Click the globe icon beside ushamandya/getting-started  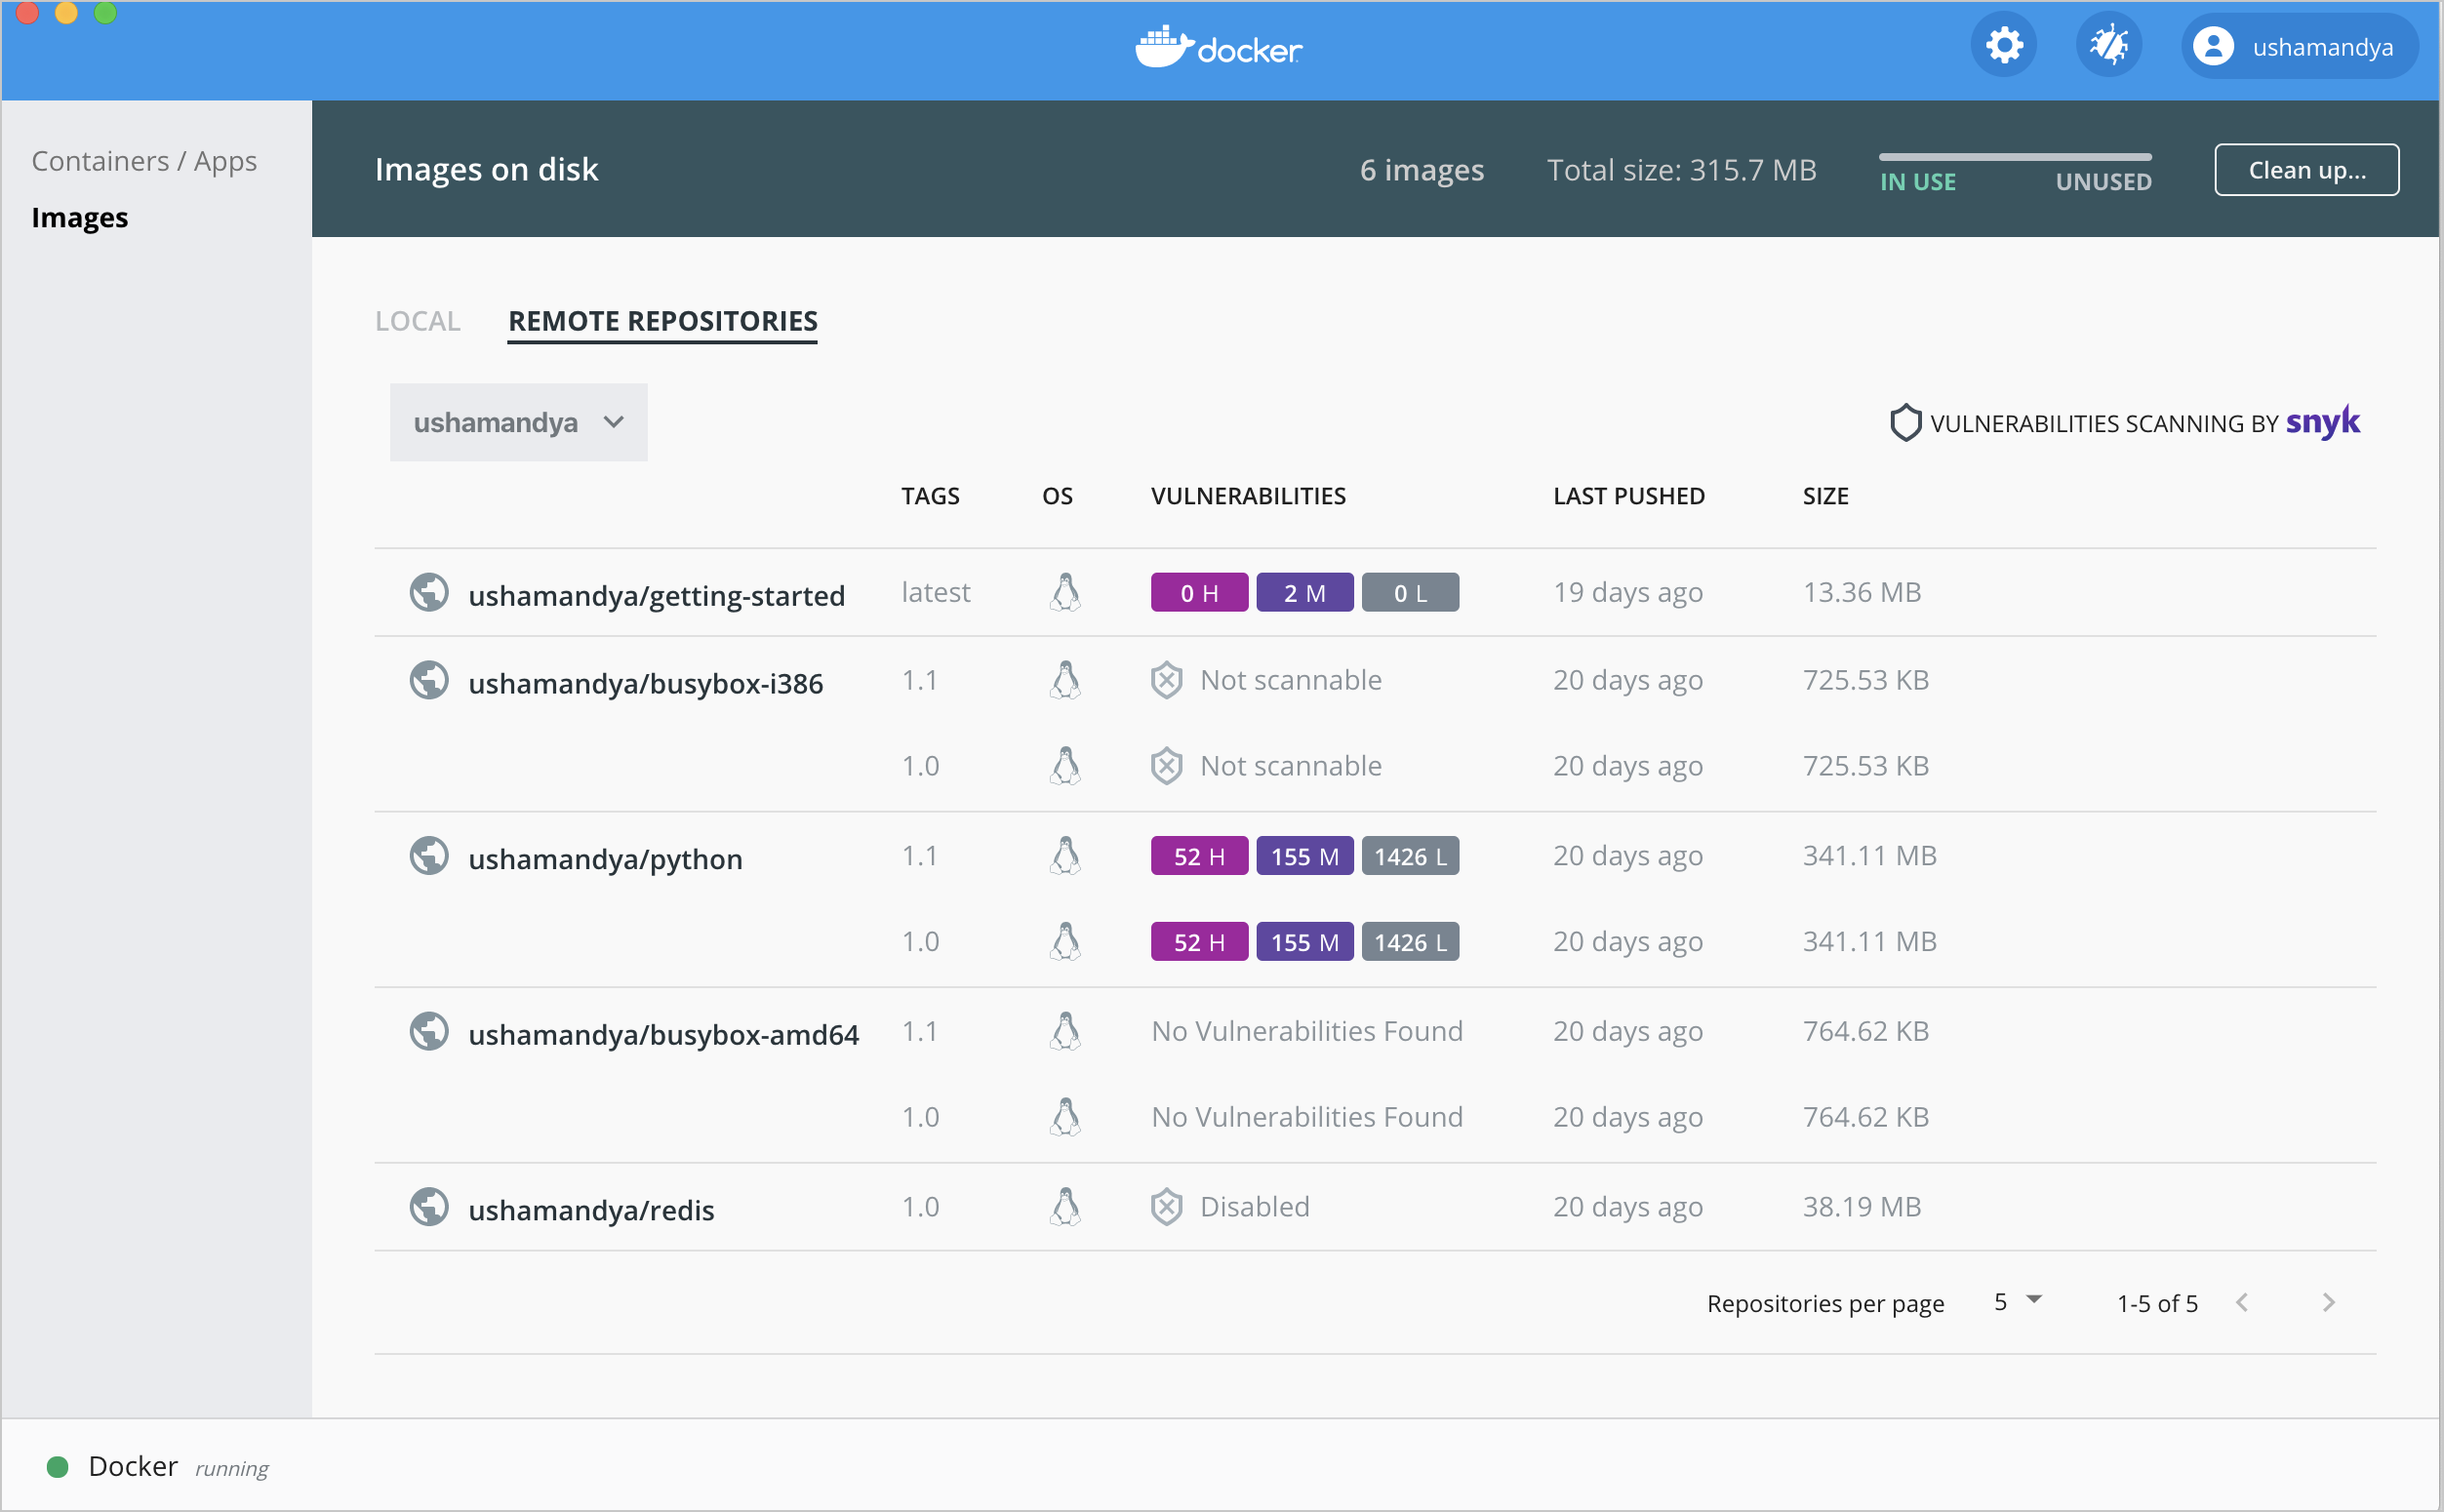pos(429,592)
